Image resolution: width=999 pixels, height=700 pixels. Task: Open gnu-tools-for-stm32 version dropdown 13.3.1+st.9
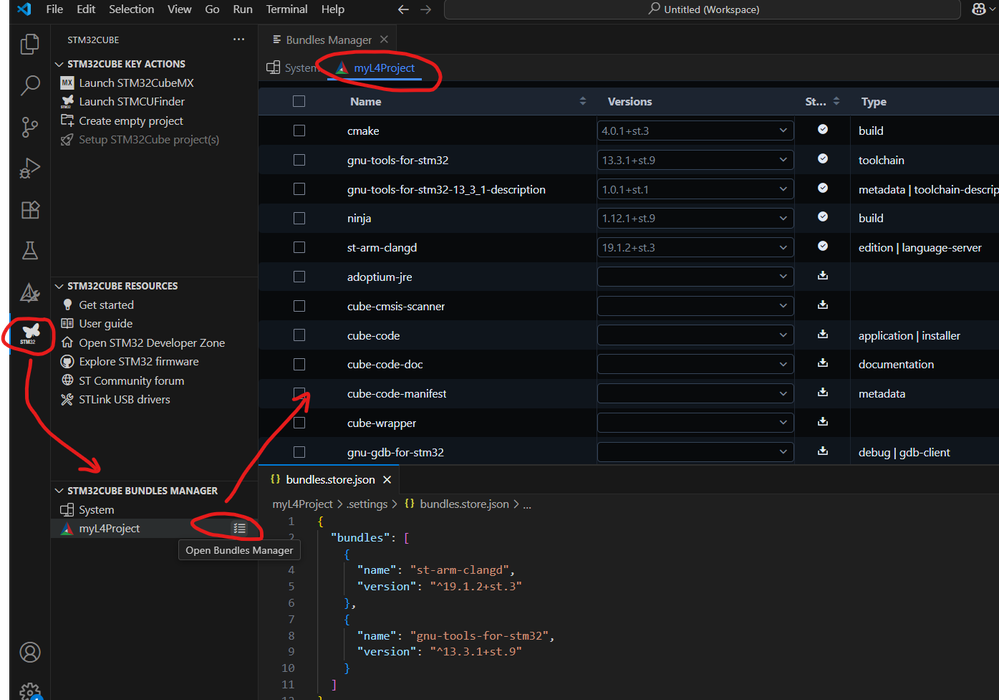[x=695, y=160]
